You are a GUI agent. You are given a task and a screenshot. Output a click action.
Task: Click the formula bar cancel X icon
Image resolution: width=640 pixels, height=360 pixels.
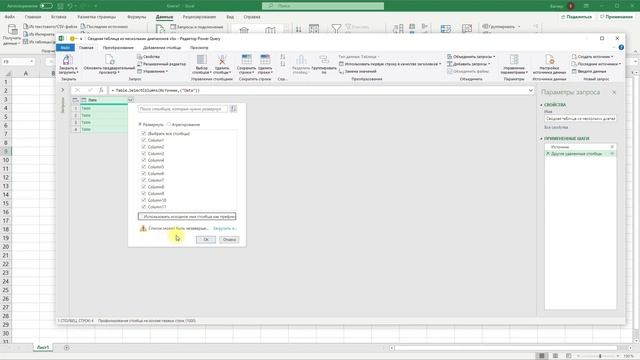[x=77, y=90]
